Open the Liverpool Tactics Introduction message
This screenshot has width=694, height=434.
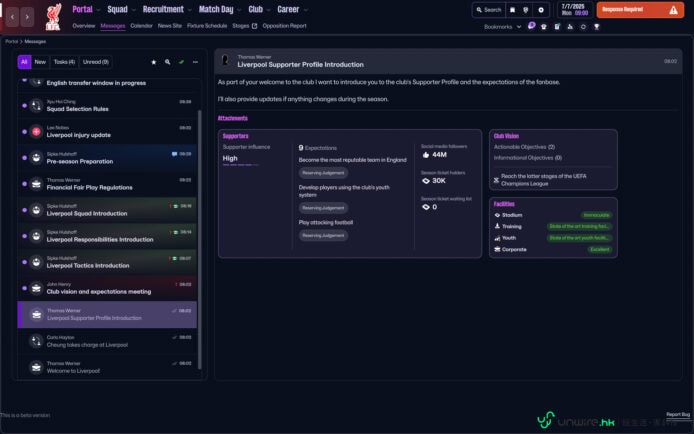pos(107,262)
